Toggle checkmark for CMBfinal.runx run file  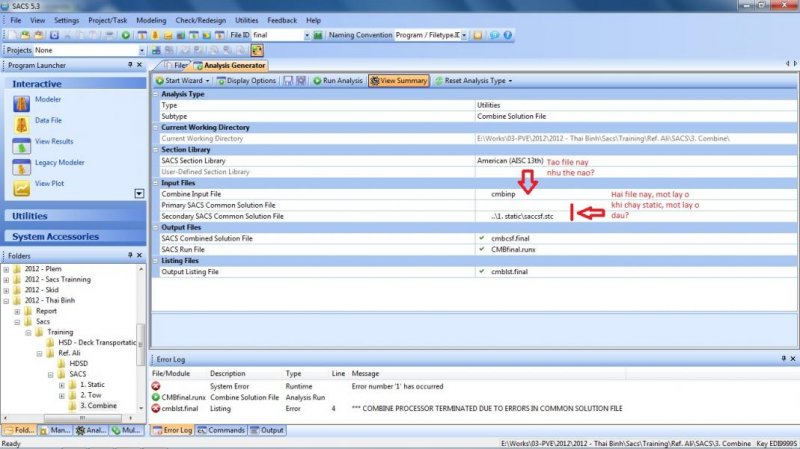(x=482, y=249)
